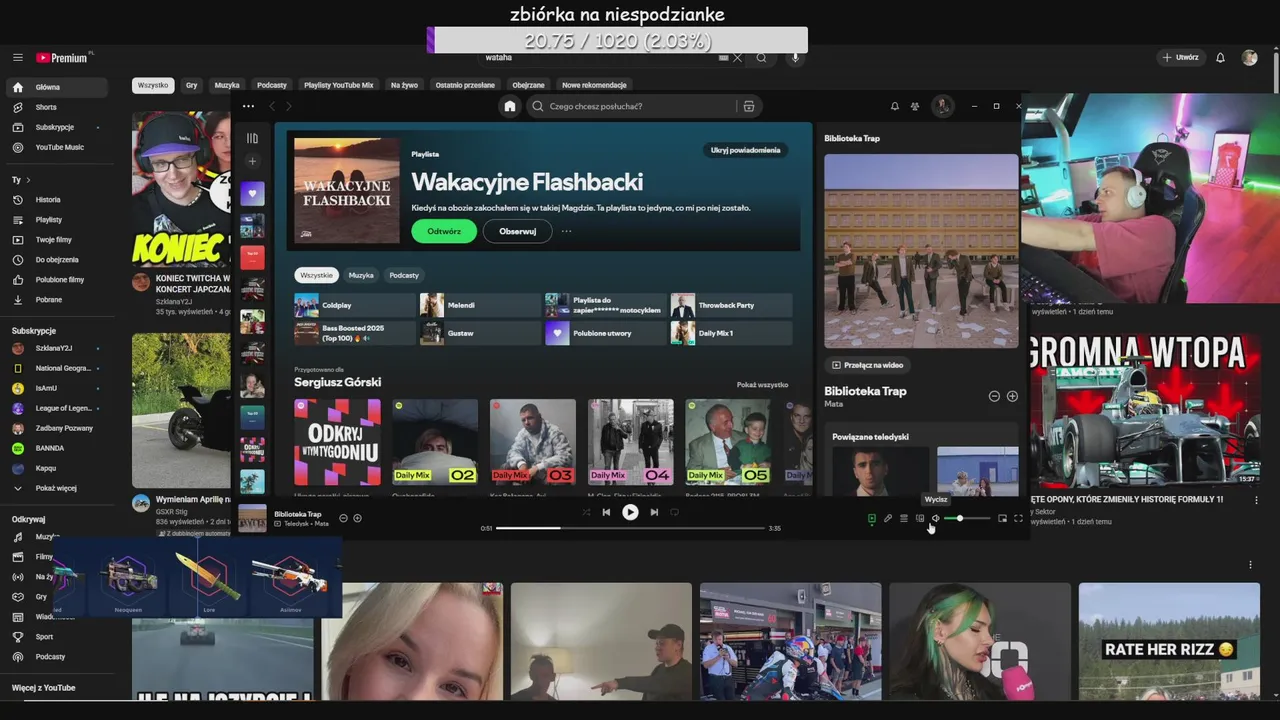The image size is (1280, 720).
Task: Show lyrics with the microphone icon
Action: [888, 518]
